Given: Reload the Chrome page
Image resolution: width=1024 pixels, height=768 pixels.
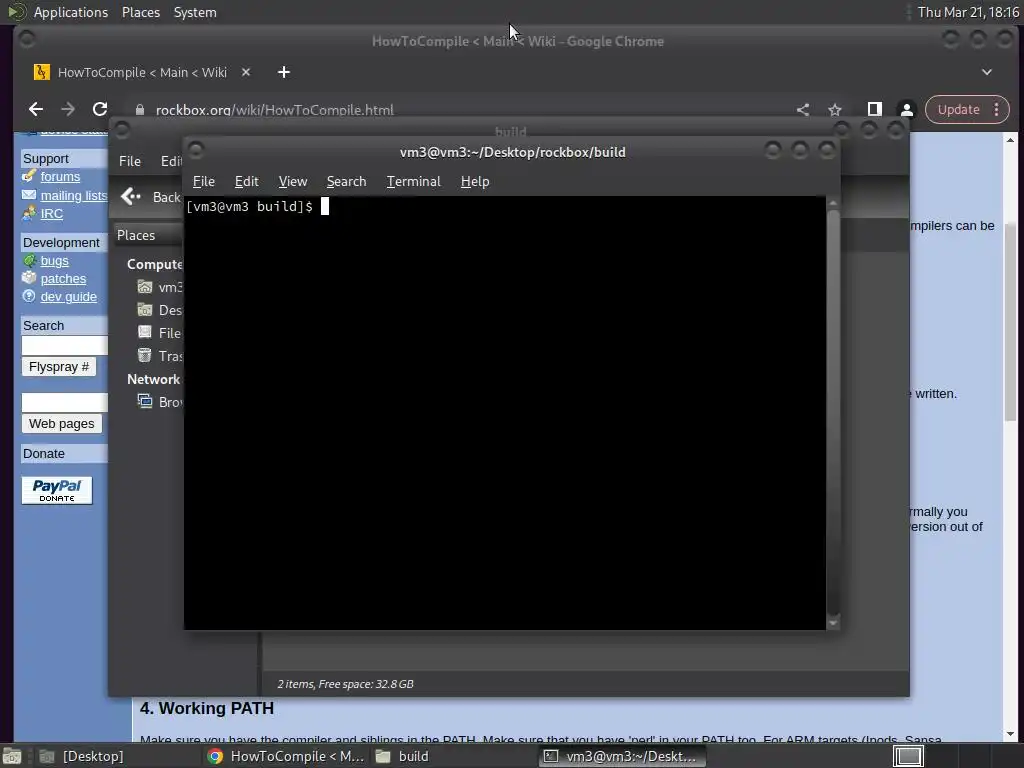Looking at the screenshot, I should point(99,109).
